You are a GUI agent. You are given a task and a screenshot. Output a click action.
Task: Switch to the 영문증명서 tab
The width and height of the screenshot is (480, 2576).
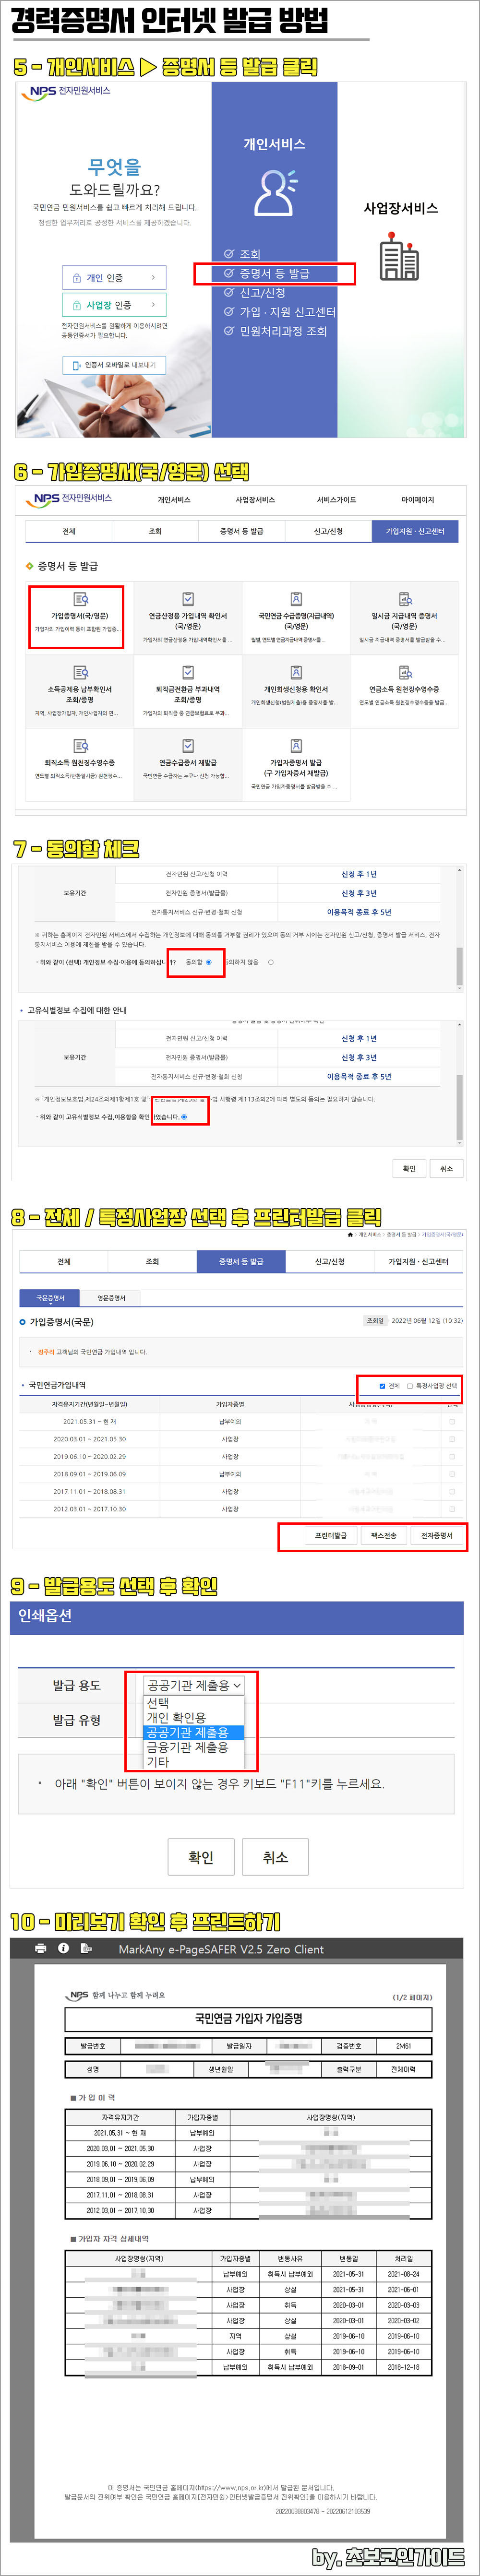[111, 1298]
